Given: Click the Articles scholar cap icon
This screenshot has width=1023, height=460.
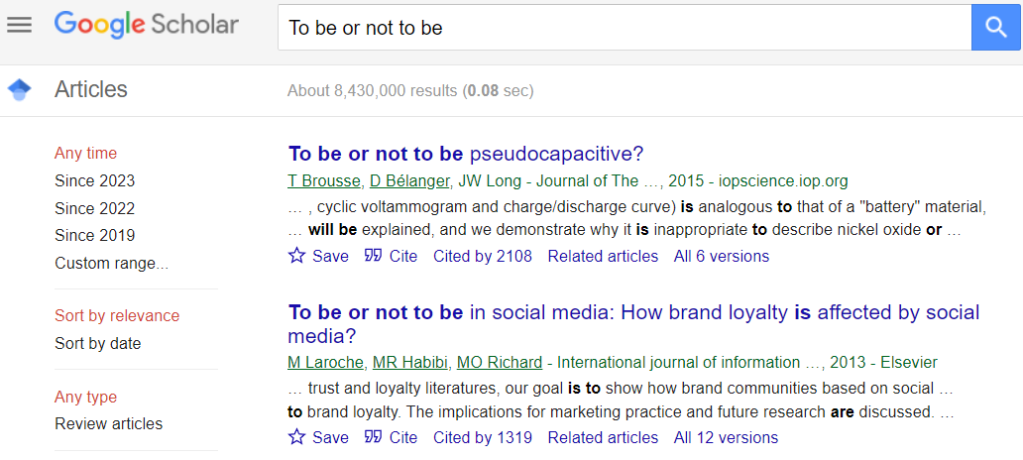Looking at the screenshot, I should point(19,90).
